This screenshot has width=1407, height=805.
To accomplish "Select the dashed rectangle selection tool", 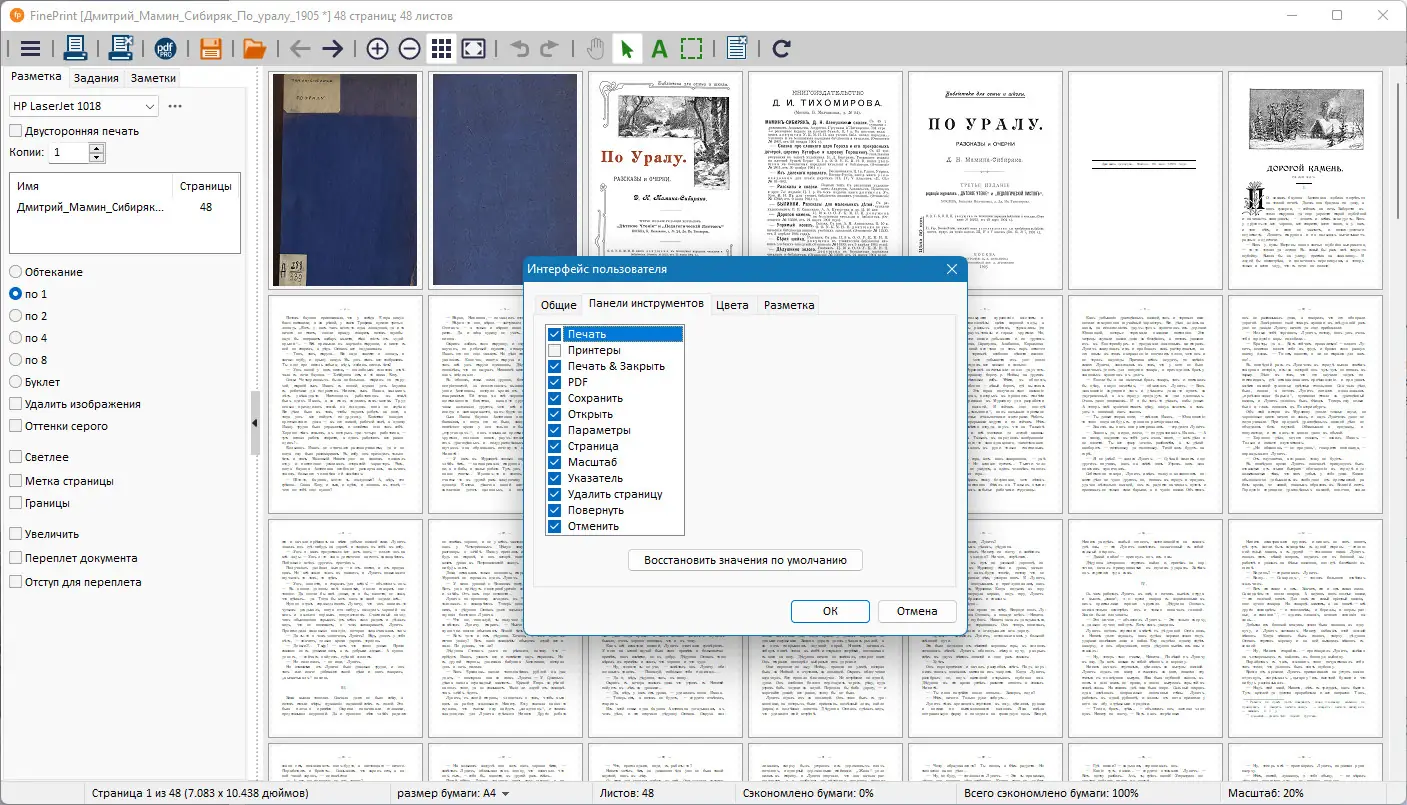I will [x=691, y=48].
